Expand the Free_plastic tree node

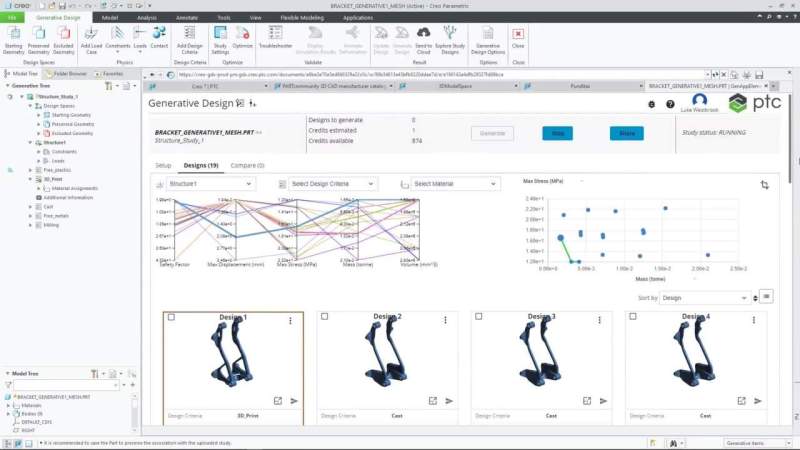(30, 170)
